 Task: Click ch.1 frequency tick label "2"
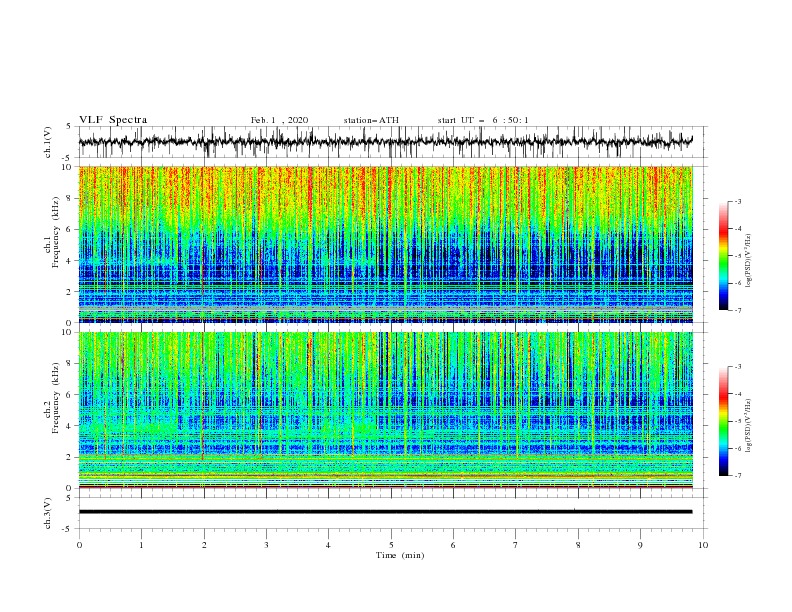coord(70,292)
